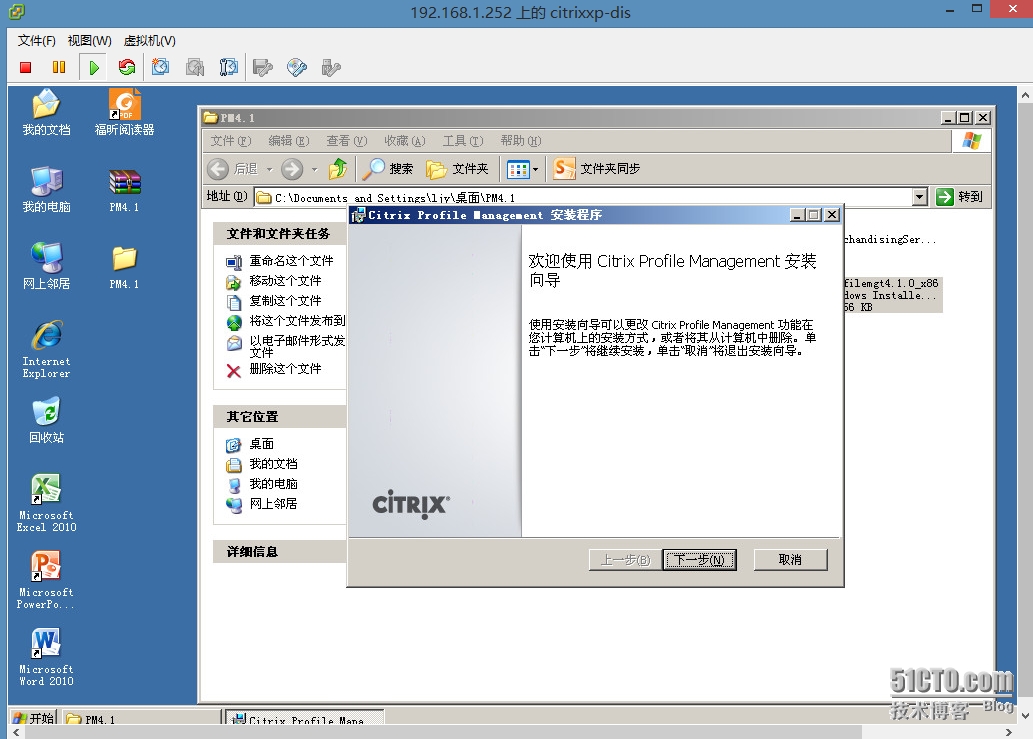Click 复制这个文件 task link
The image size is (1033, 739).
(x=285, y=301)
